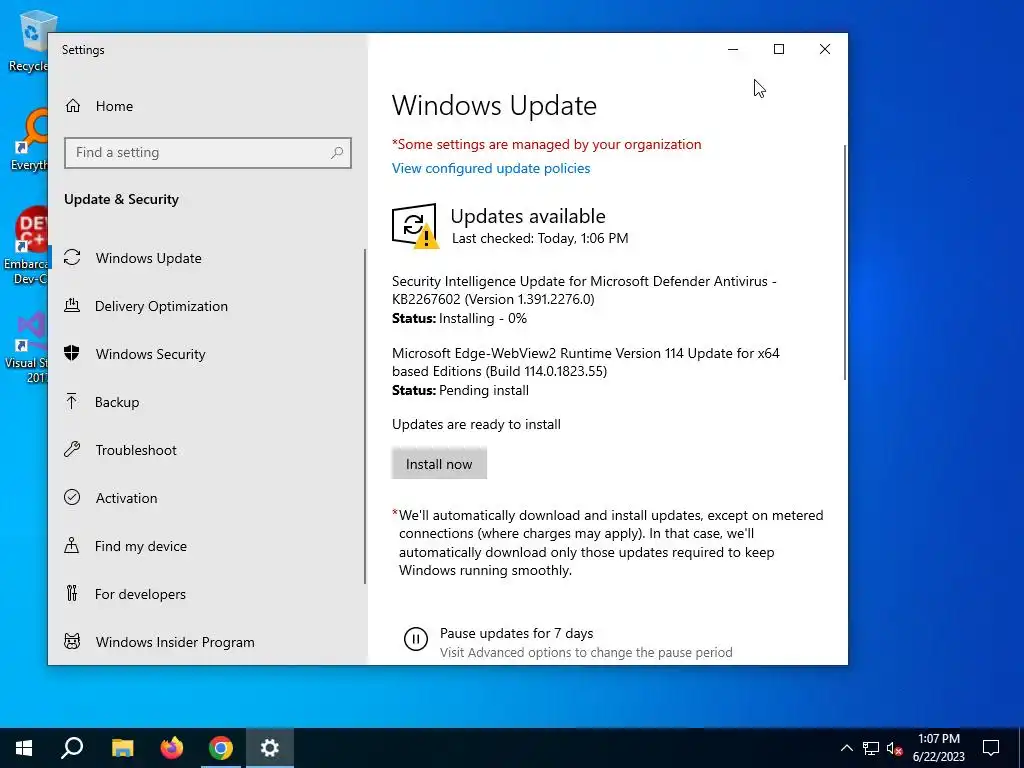Click the Windows Security shield icon

click(x=72, y=353)
